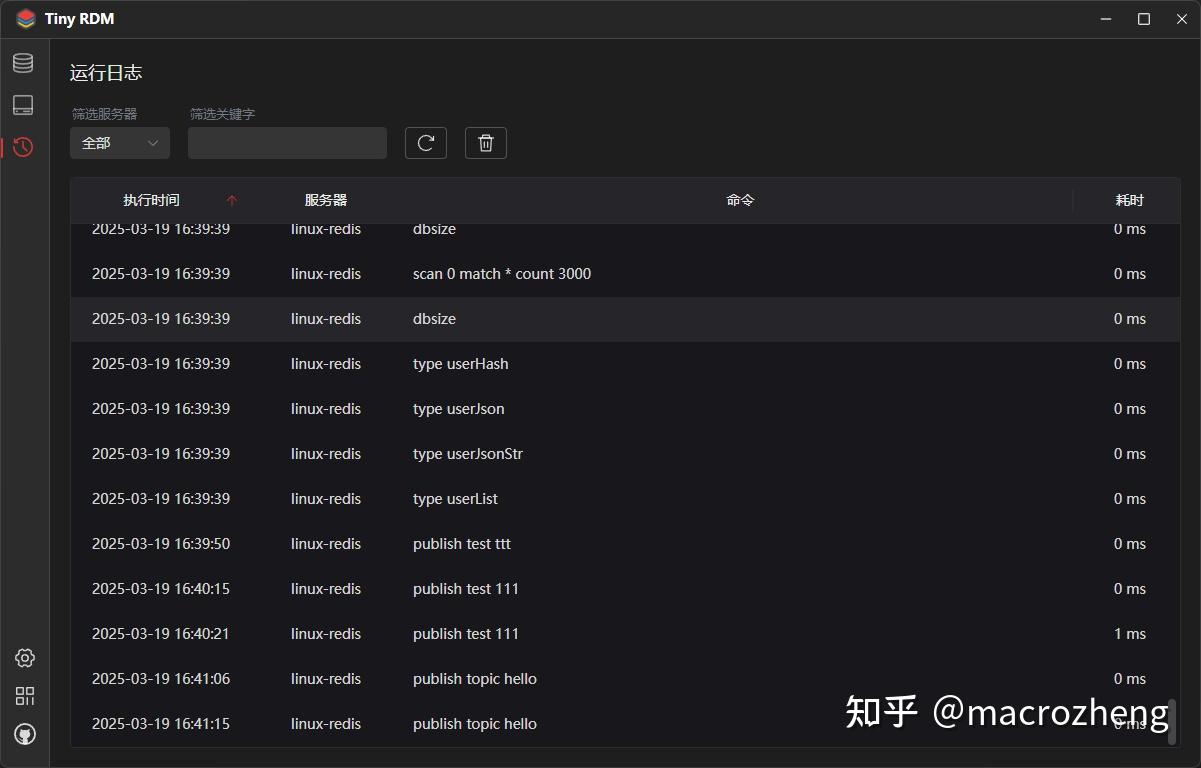1201x768 pixels.
Task: Click the Tiny RDM logo in the title bar
Action: (x=24, y=18)
